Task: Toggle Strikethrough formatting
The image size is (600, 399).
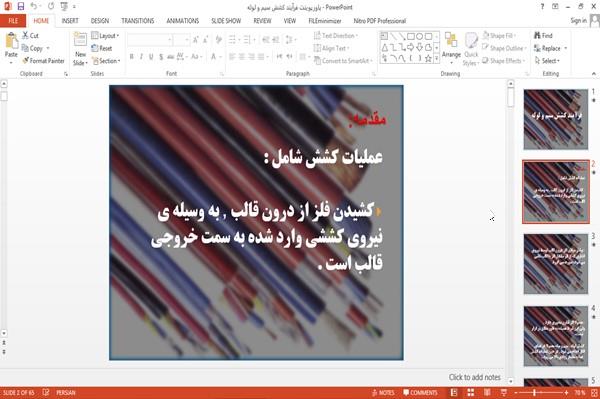Action: [x=171, y=57]
